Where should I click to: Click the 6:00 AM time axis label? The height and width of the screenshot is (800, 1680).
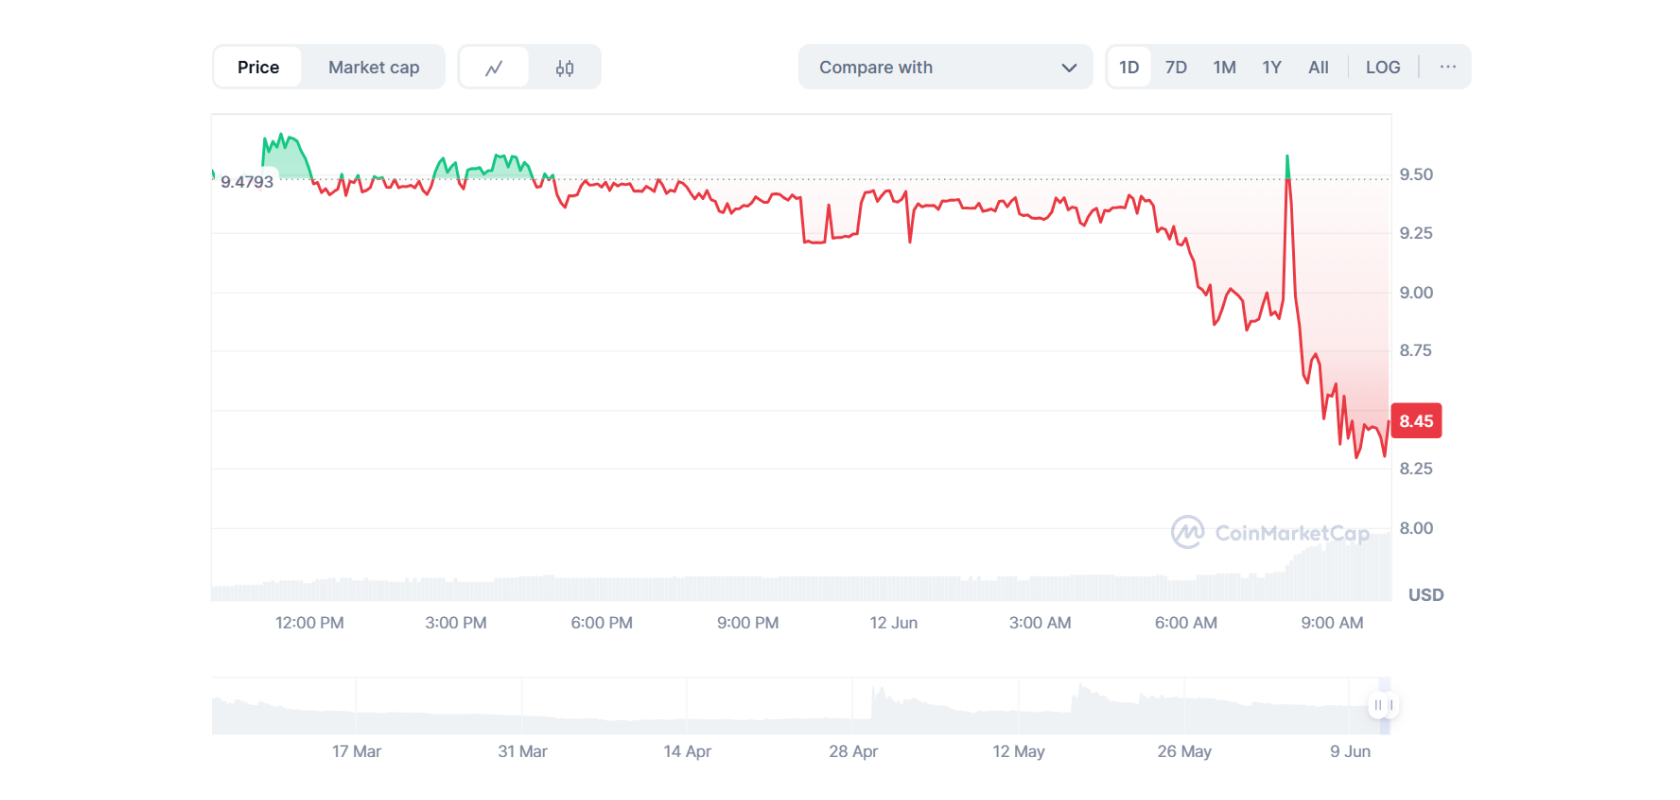point(1185,623)
